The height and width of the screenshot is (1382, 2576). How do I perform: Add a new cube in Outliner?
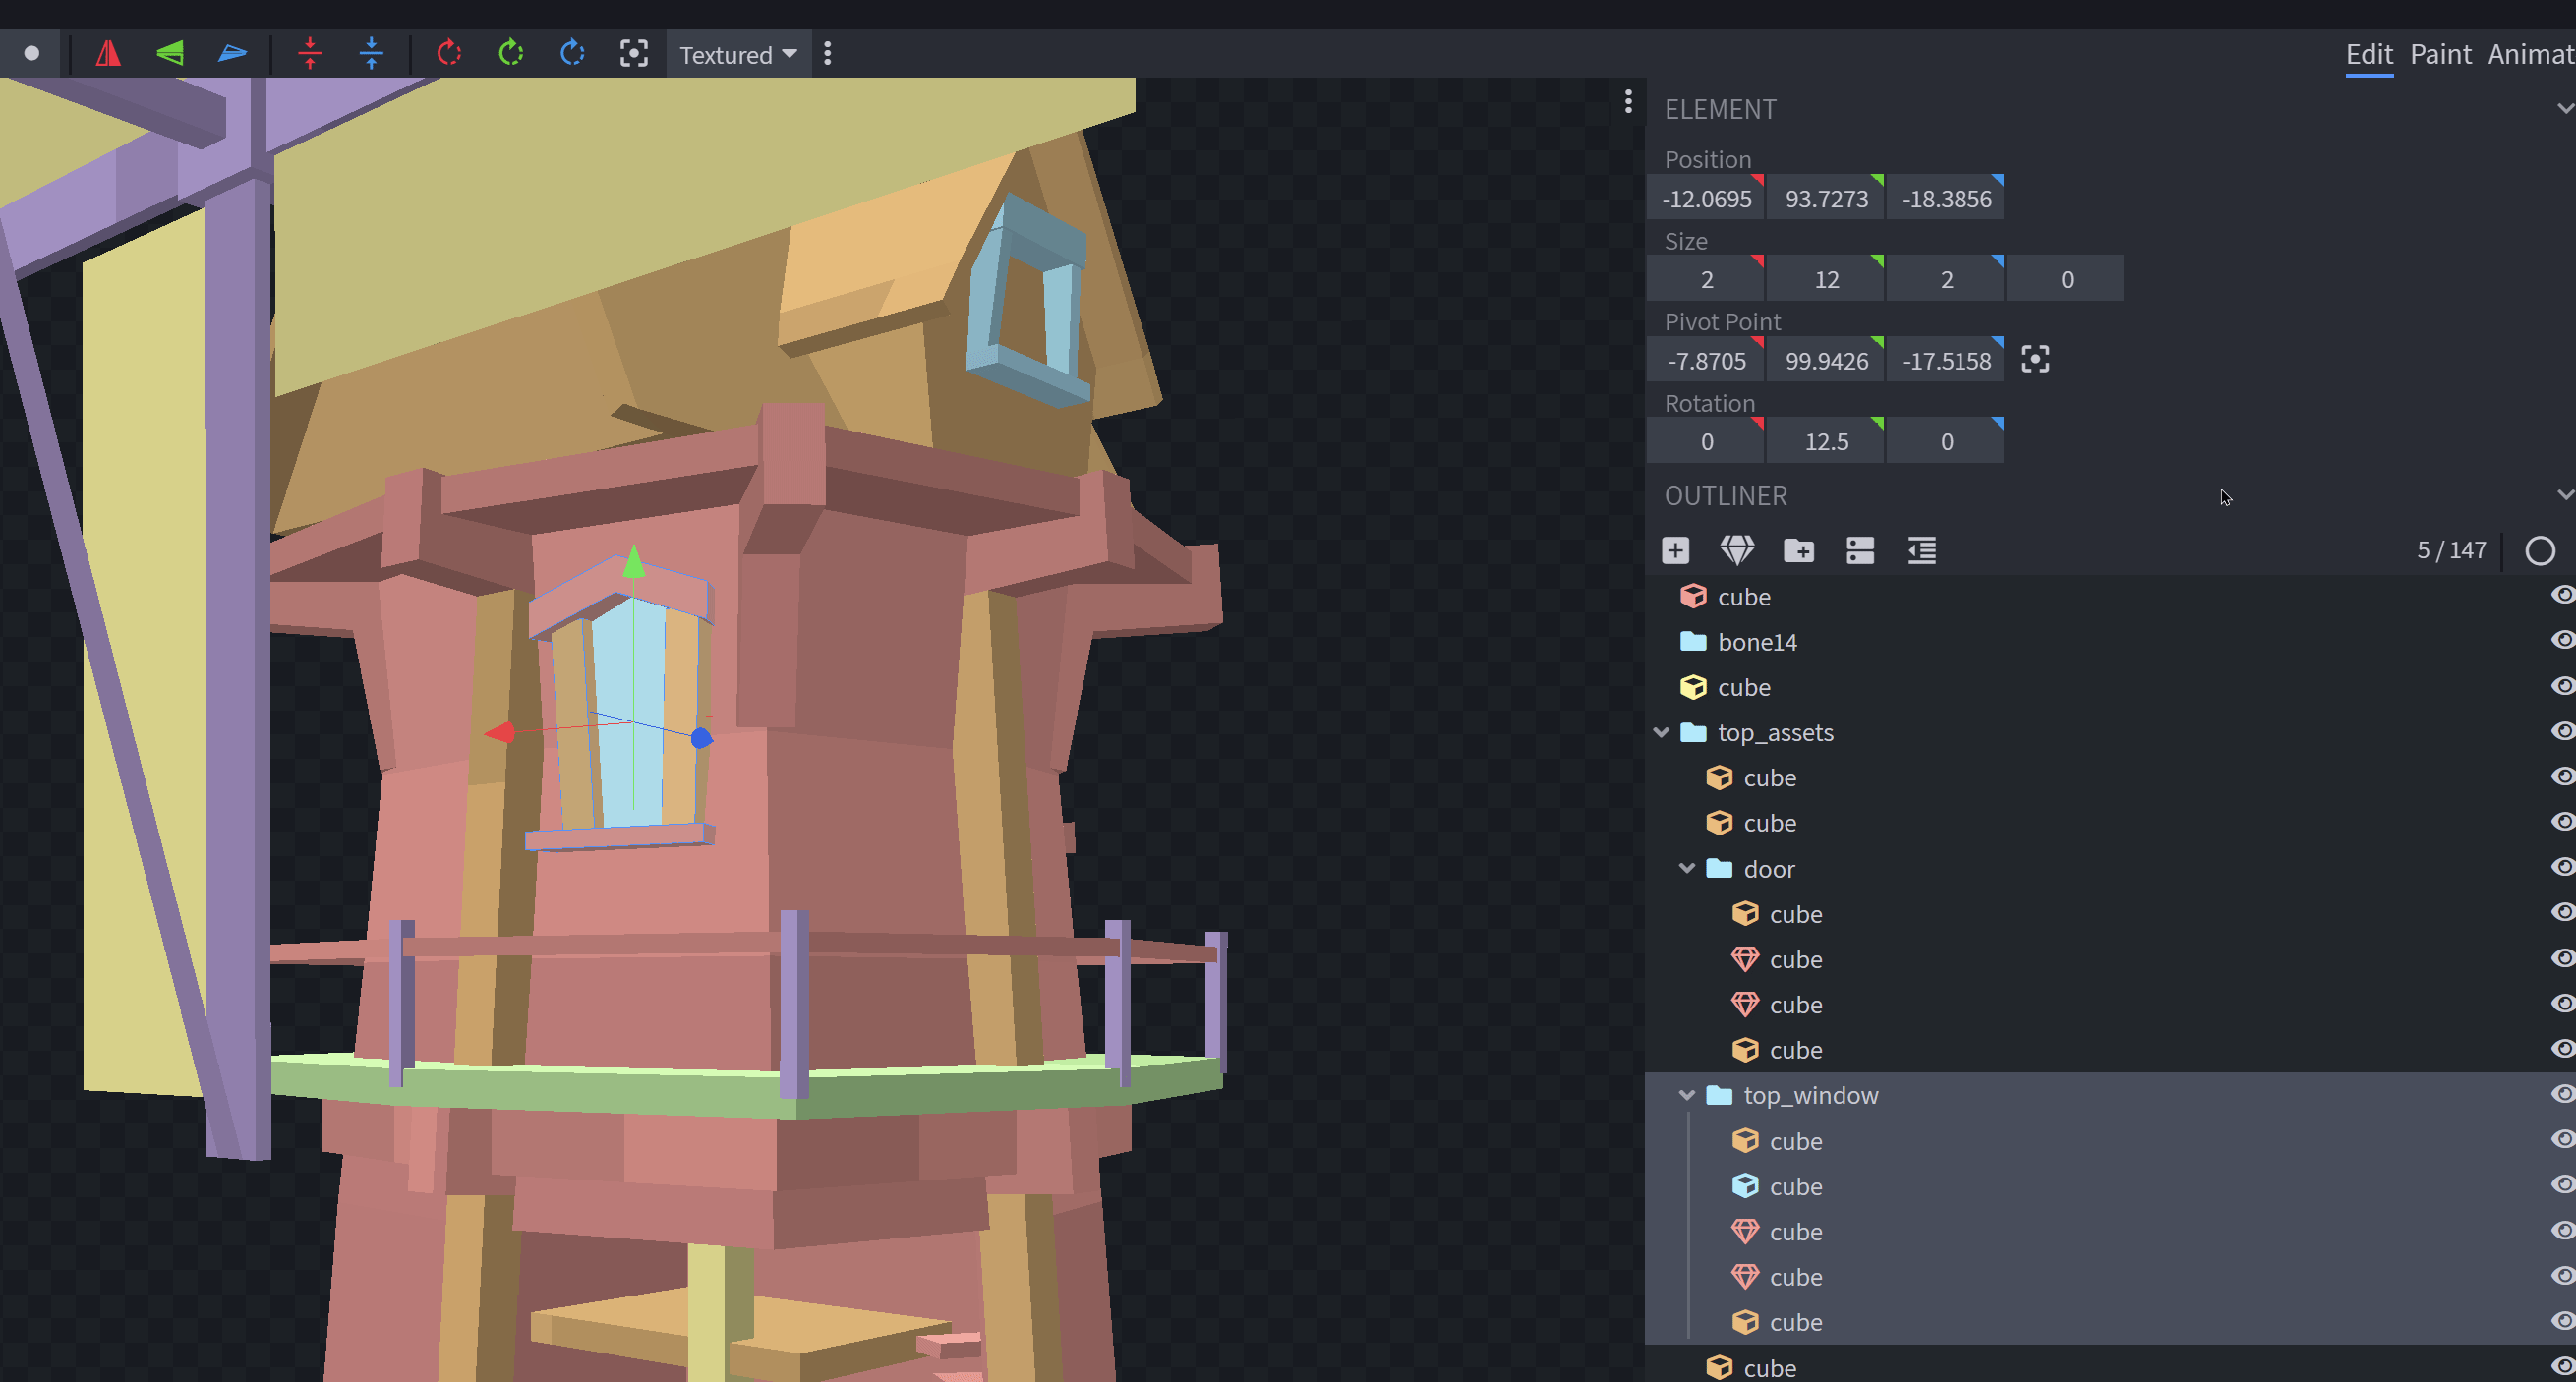pyautogui.click(x=1676, y=550)
